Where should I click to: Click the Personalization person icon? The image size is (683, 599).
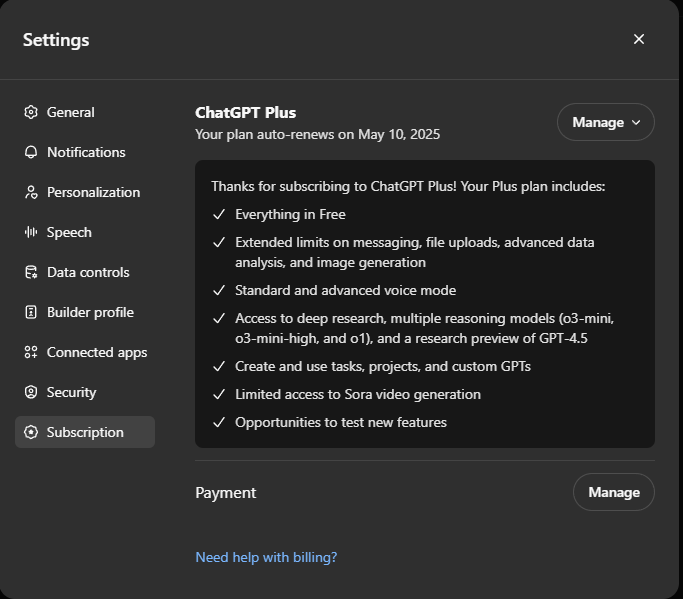(31, 192)
